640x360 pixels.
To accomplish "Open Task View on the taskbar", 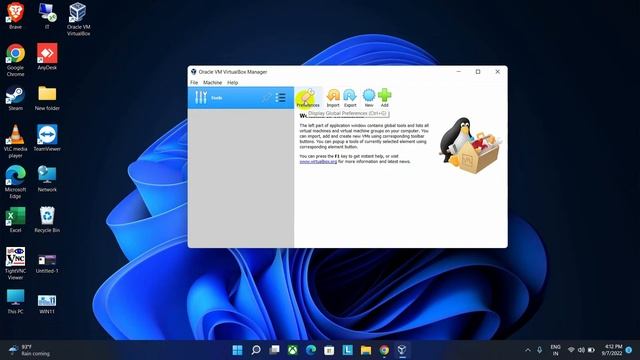I will coord(274,350).
